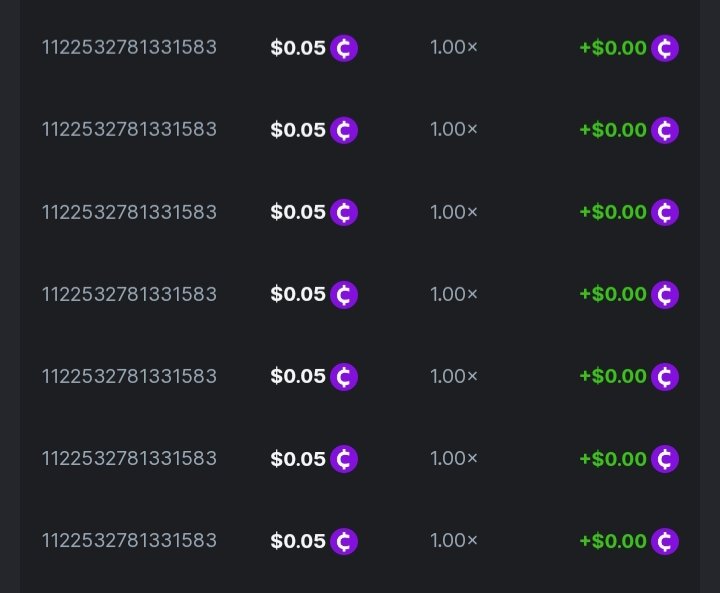Screen dimensions: 720x593
Task: Click the green +$0.00 profit in the sixth row
Action: pos(613,459)
